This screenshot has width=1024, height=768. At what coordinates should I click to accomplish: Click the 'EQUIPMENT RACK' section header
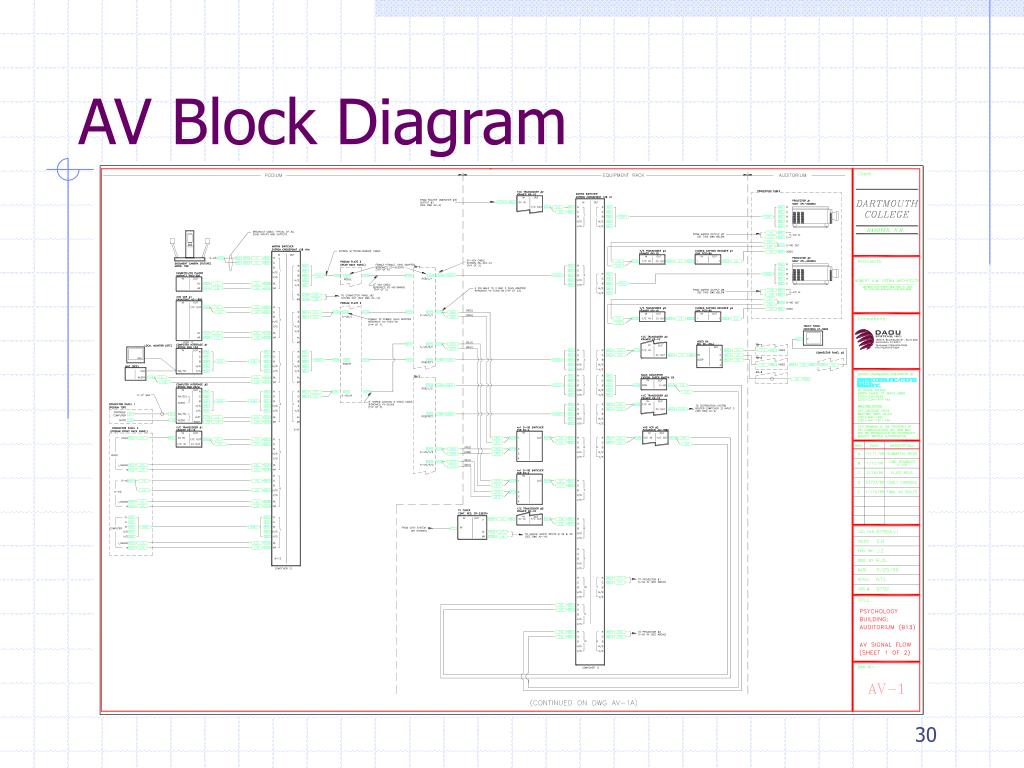pos(623,176)
